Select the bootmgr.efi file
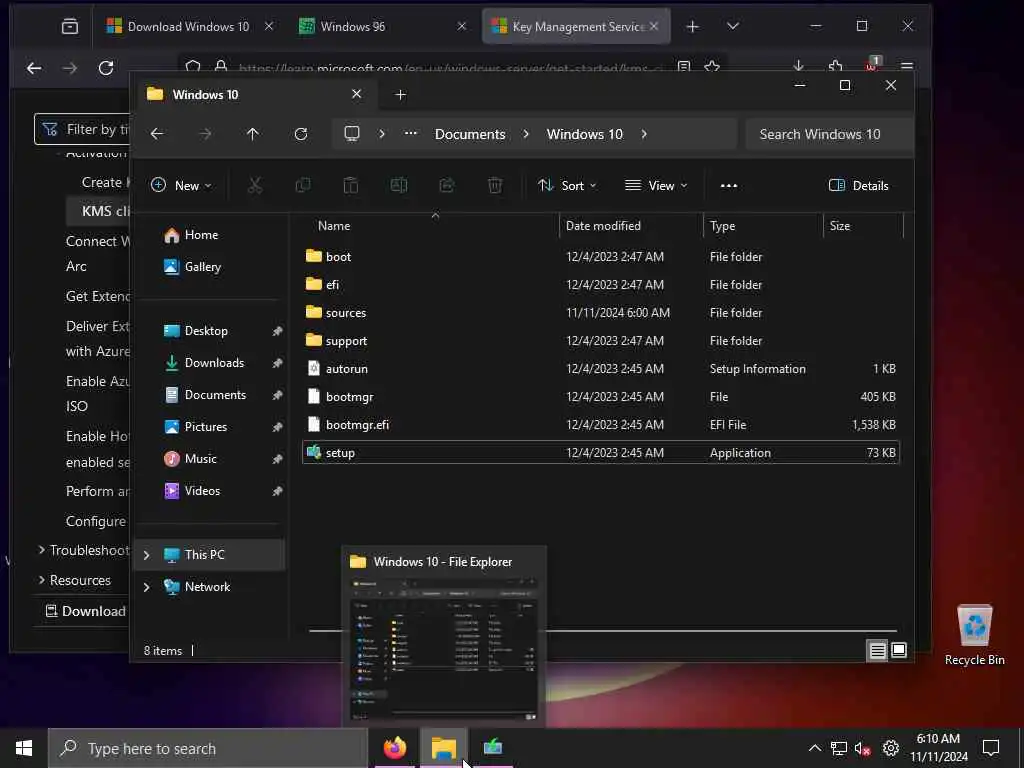 (x=601, y=425)
